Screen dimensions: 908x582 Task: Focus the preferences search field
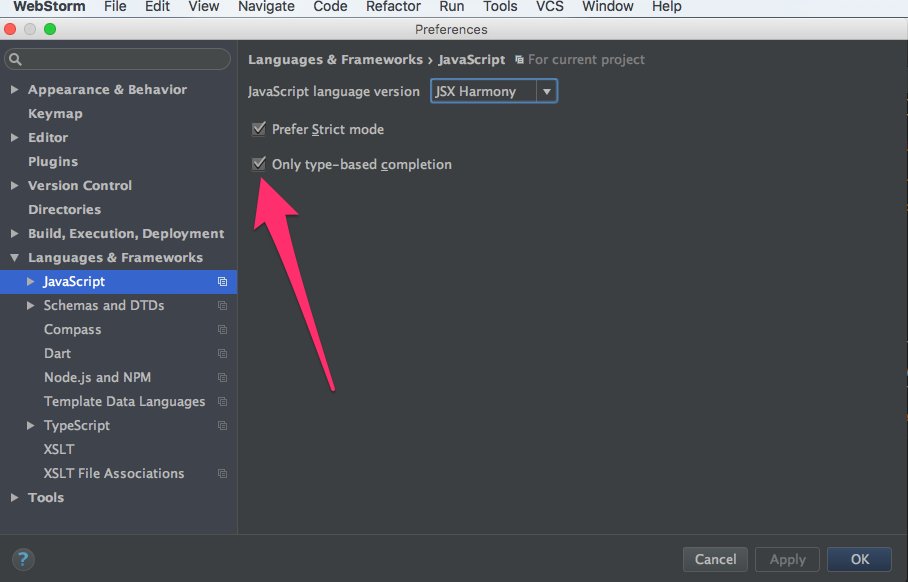(118, 59)
